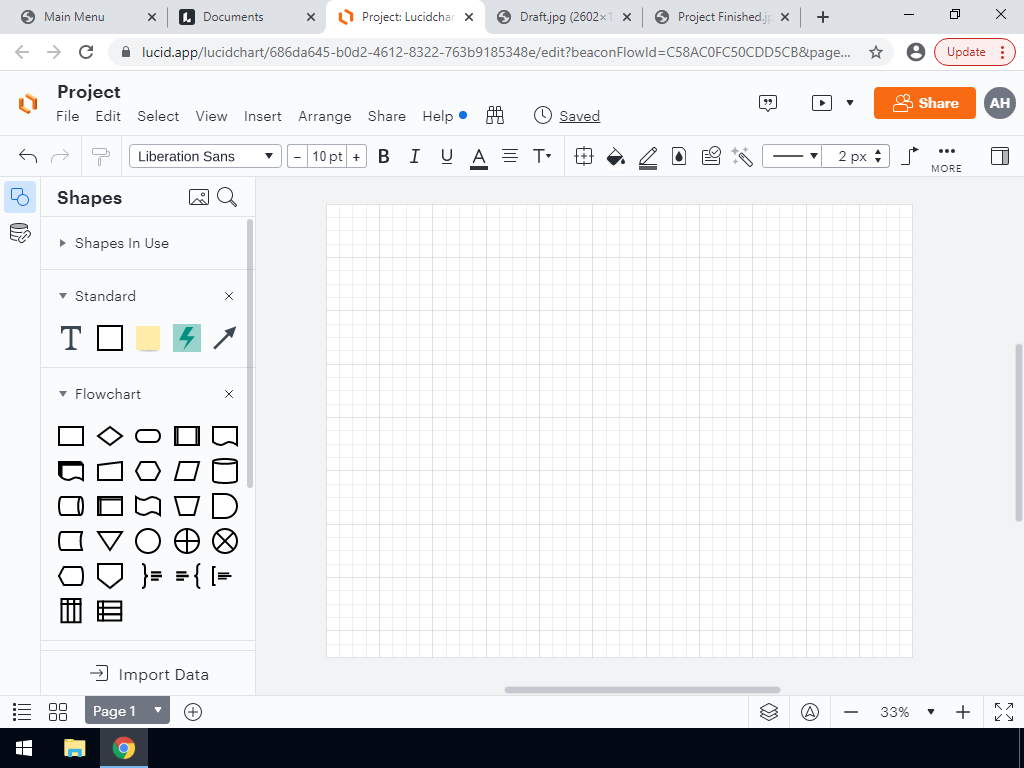Viewport: 1024px width, 768px height.
Task: Open the Arrange menu
Action: tap(325, 116)
